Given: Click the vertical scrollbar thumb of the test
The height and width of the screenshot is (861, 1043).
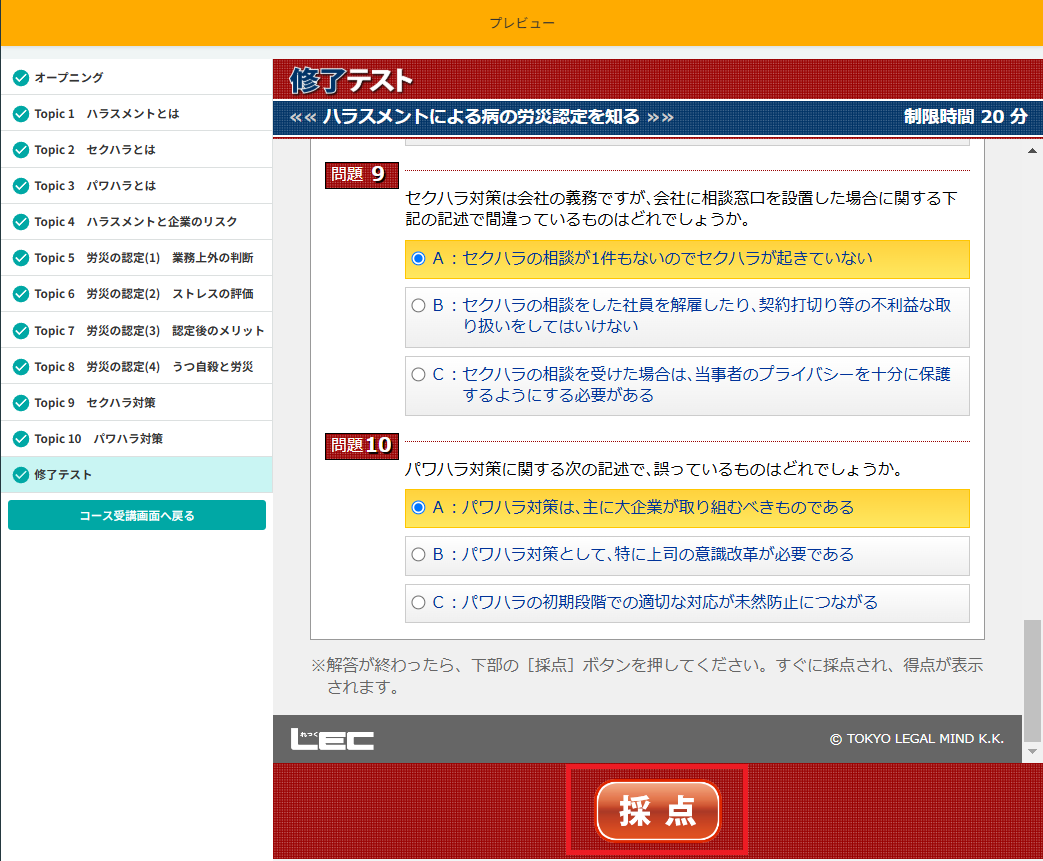Looking at the screenshot, I should 1032,680.
